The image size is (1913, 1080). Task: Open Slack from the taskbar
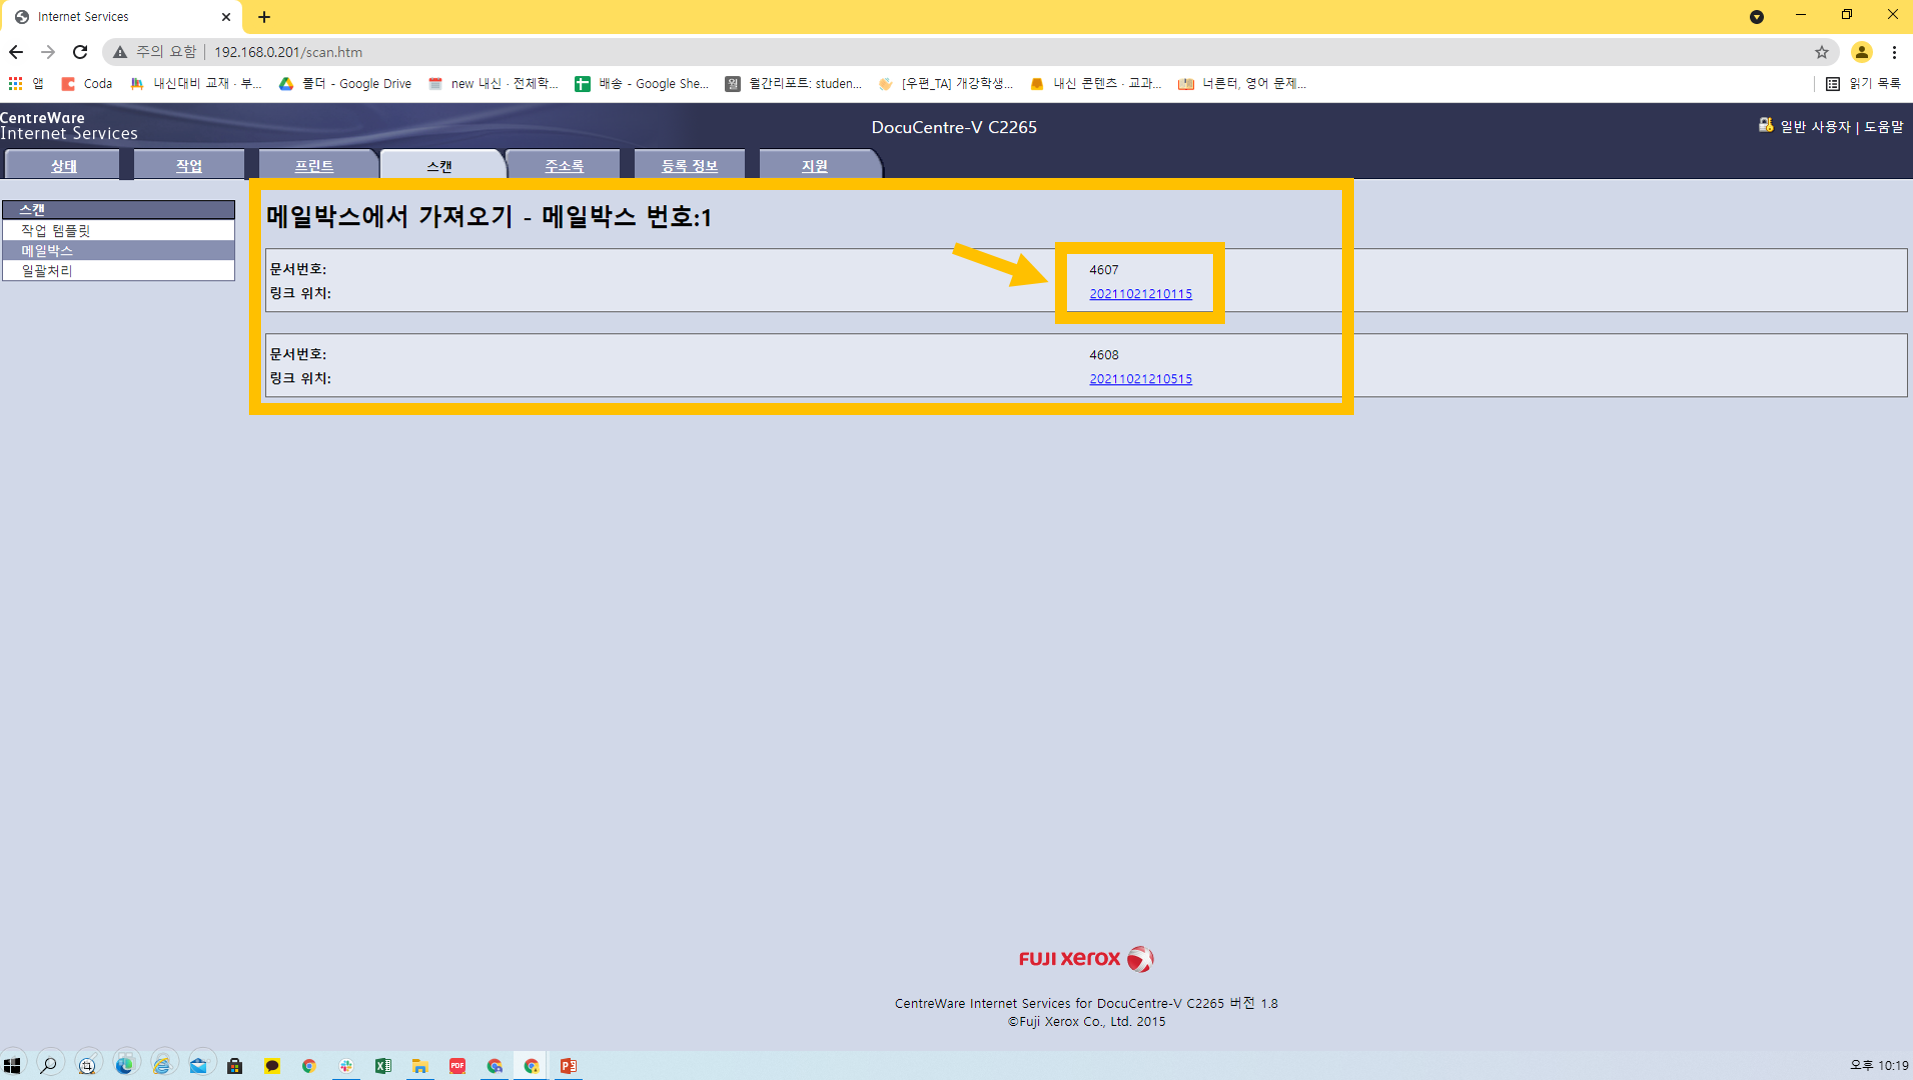point(346,1065)
